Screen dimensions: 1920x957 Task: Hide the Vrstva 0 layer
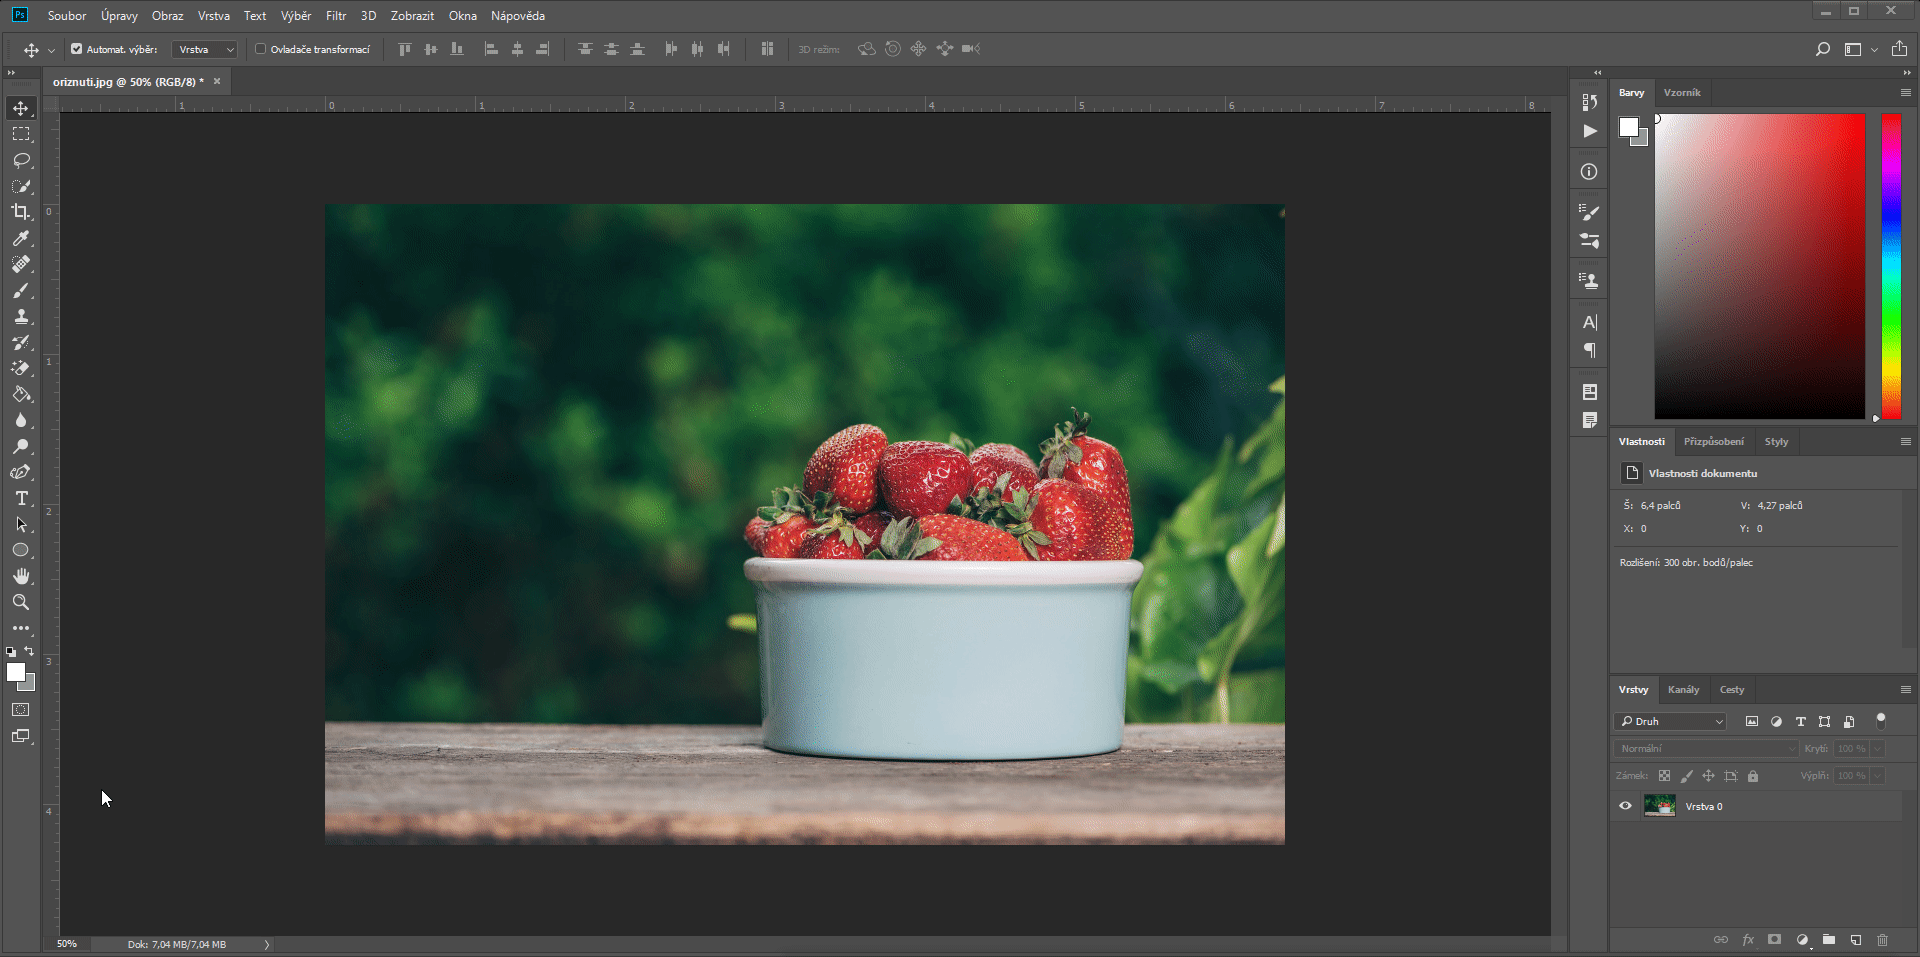1626,806
